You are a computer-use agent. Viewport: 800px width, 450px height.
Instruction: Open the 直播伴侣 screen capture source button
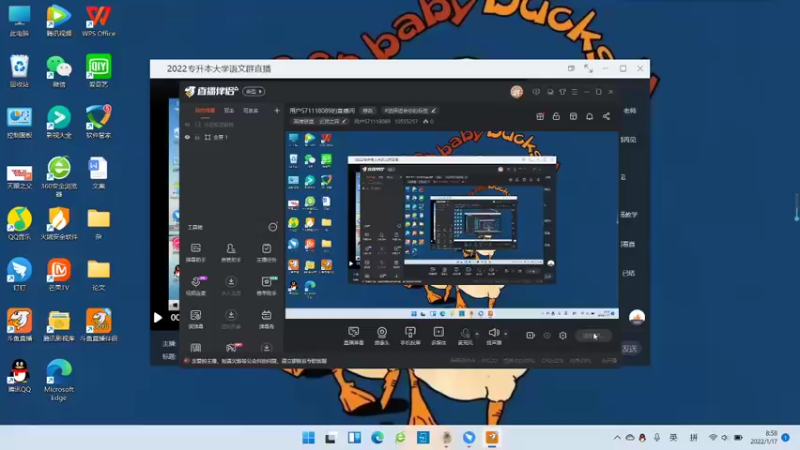[354, 335]
